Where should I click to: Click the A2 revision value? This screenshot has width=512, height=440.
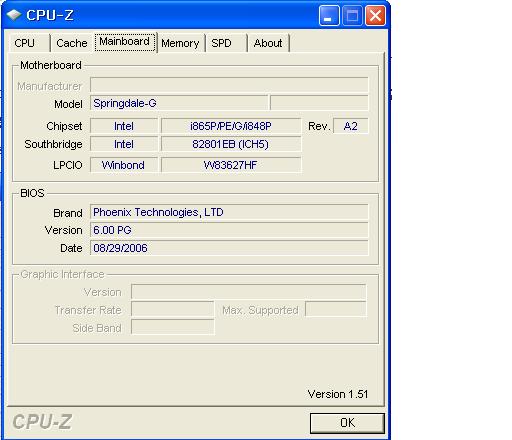tap(351, 126)
